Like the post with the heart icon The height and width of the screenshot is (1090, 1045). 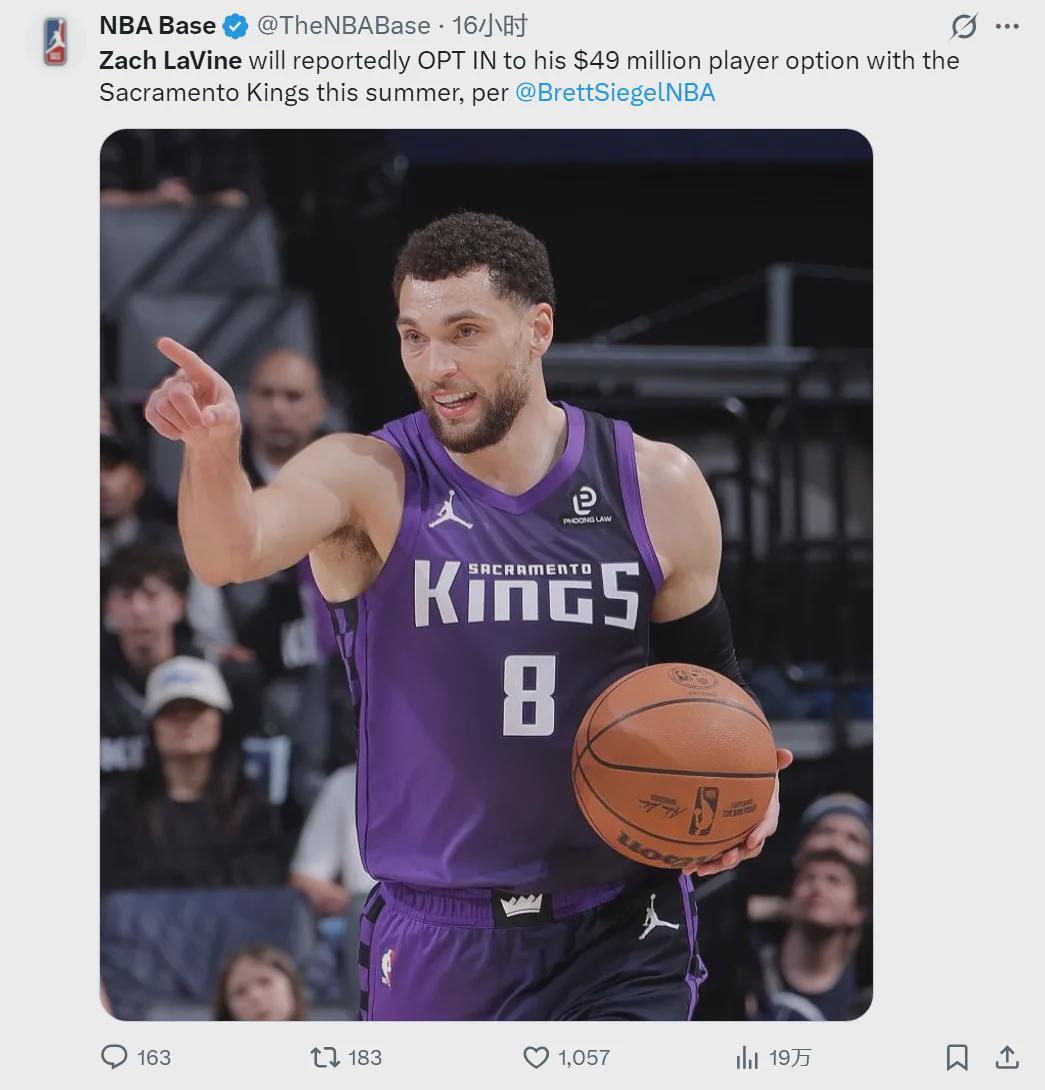(537, 1057)
